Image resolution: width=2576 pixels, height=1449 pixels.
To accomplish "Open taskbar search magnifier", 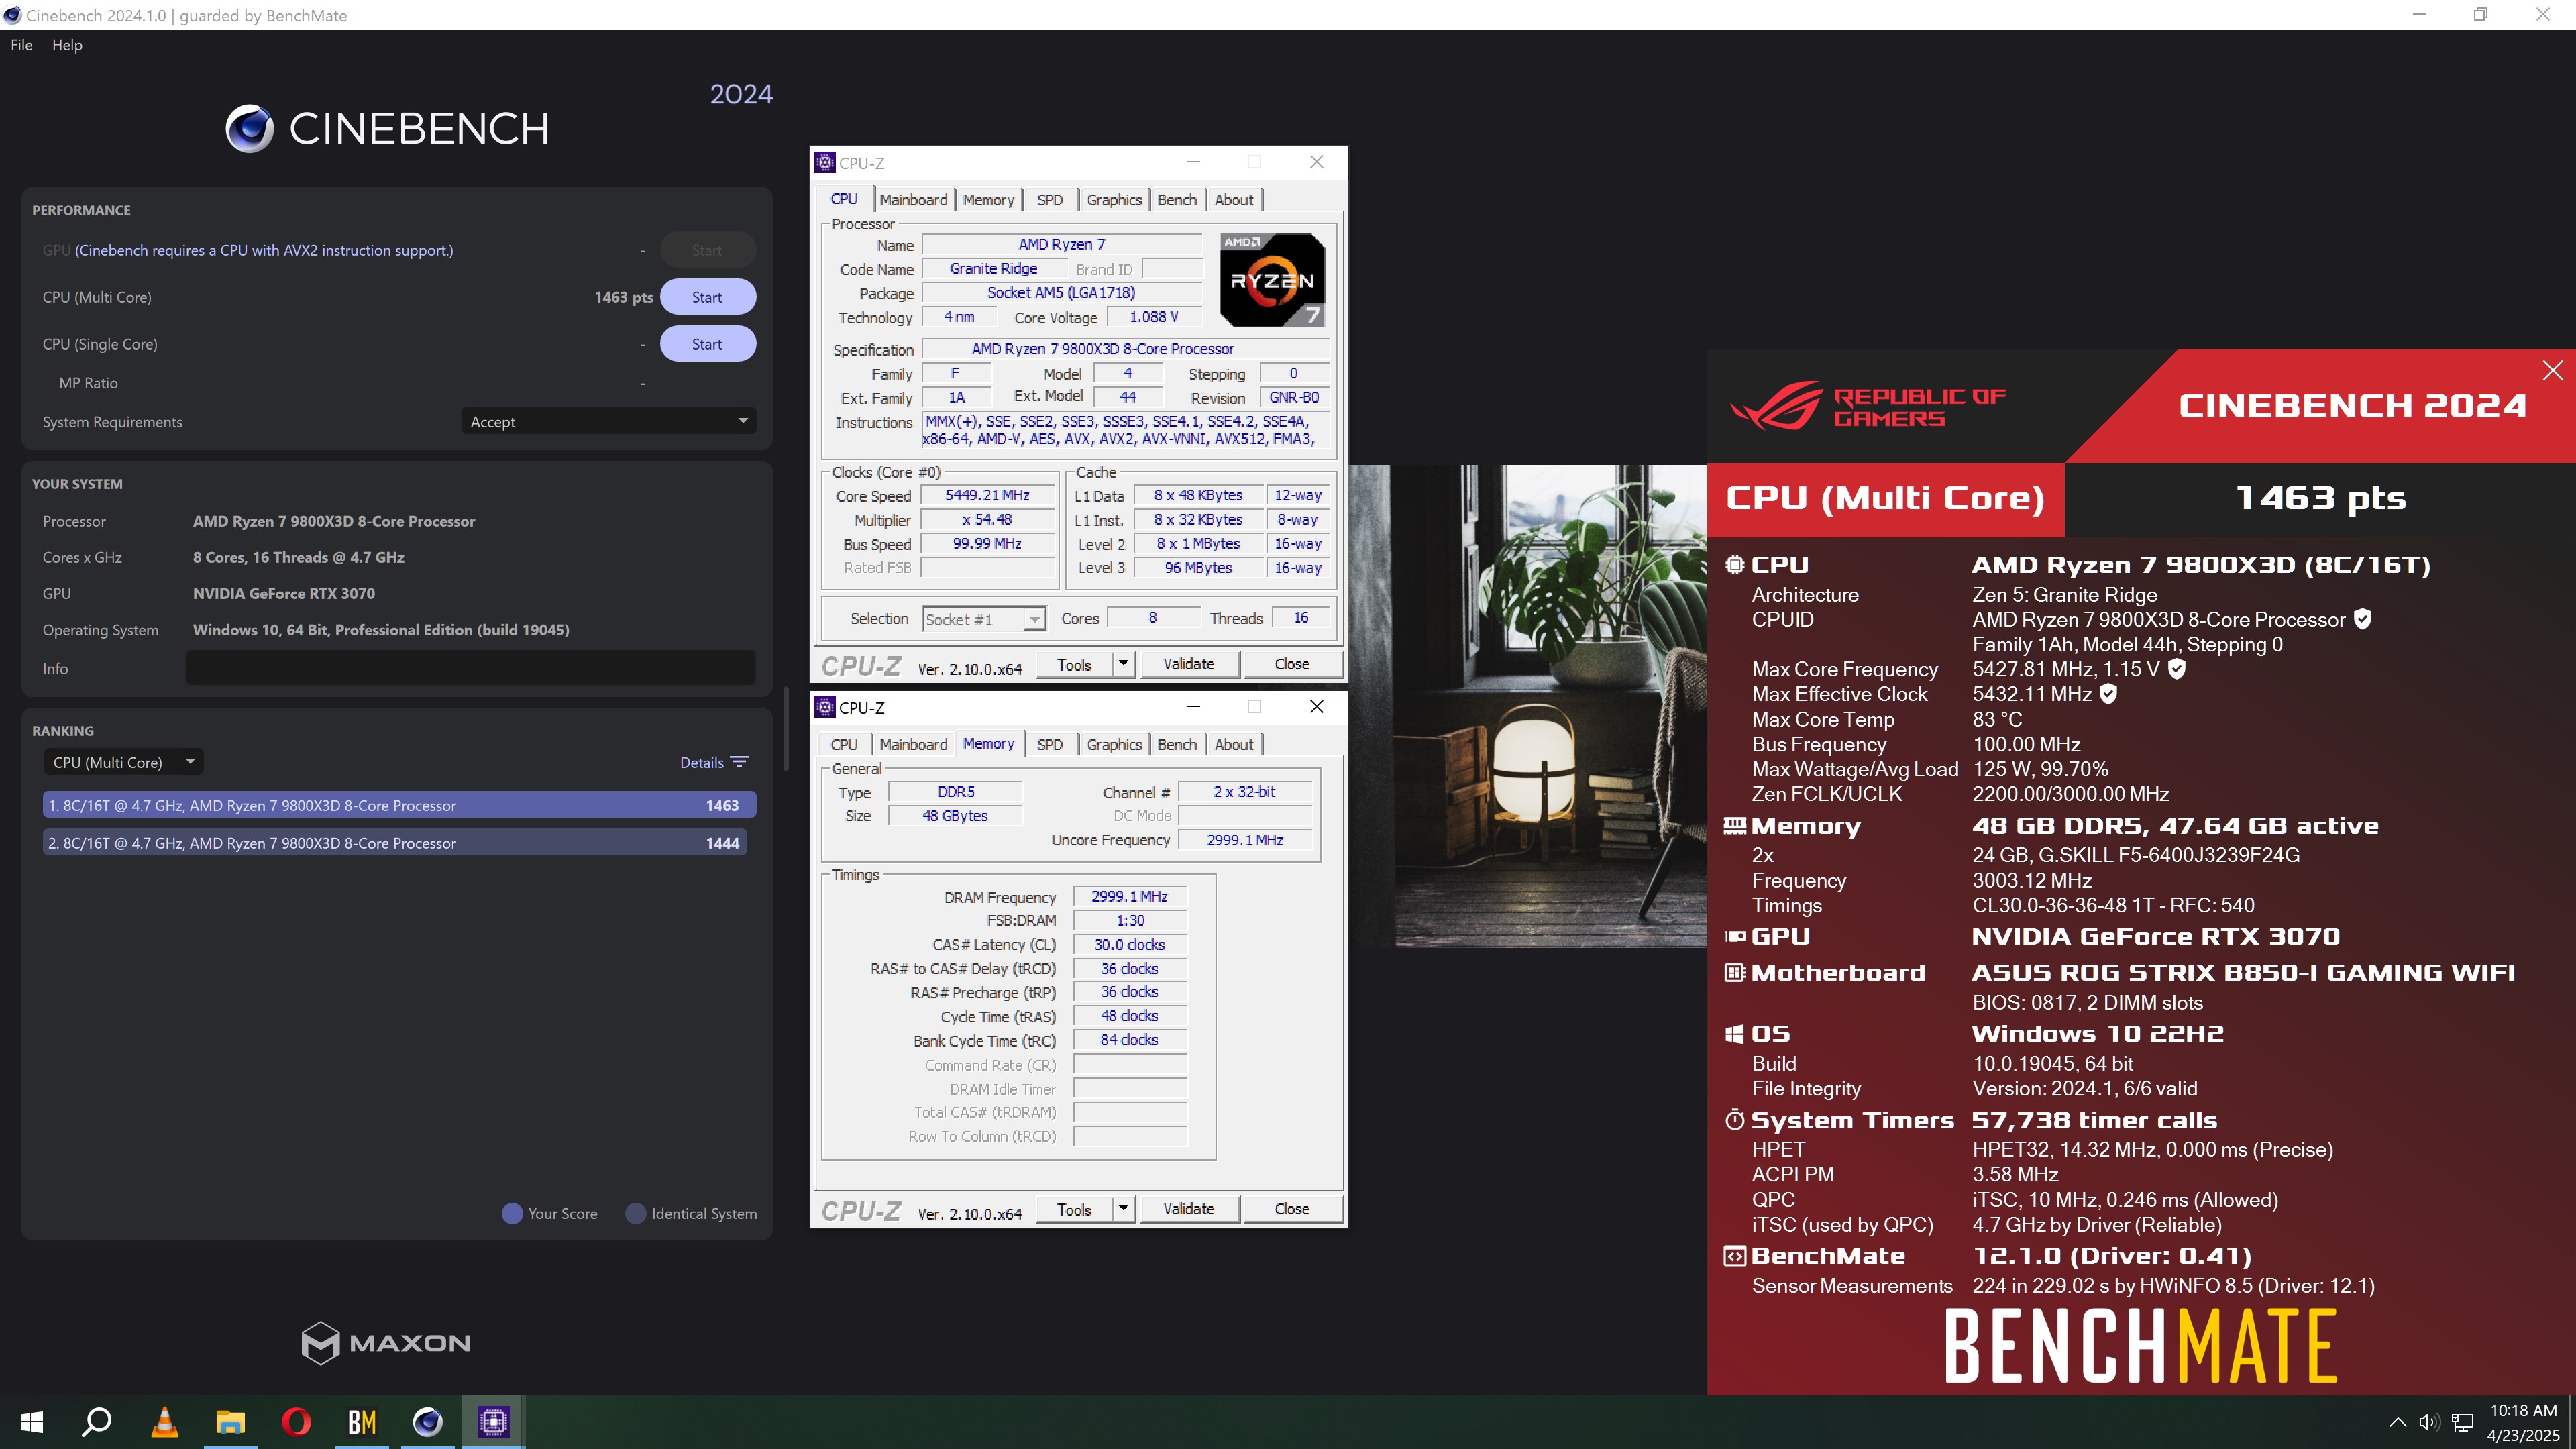I will (x=97, y=1421).
